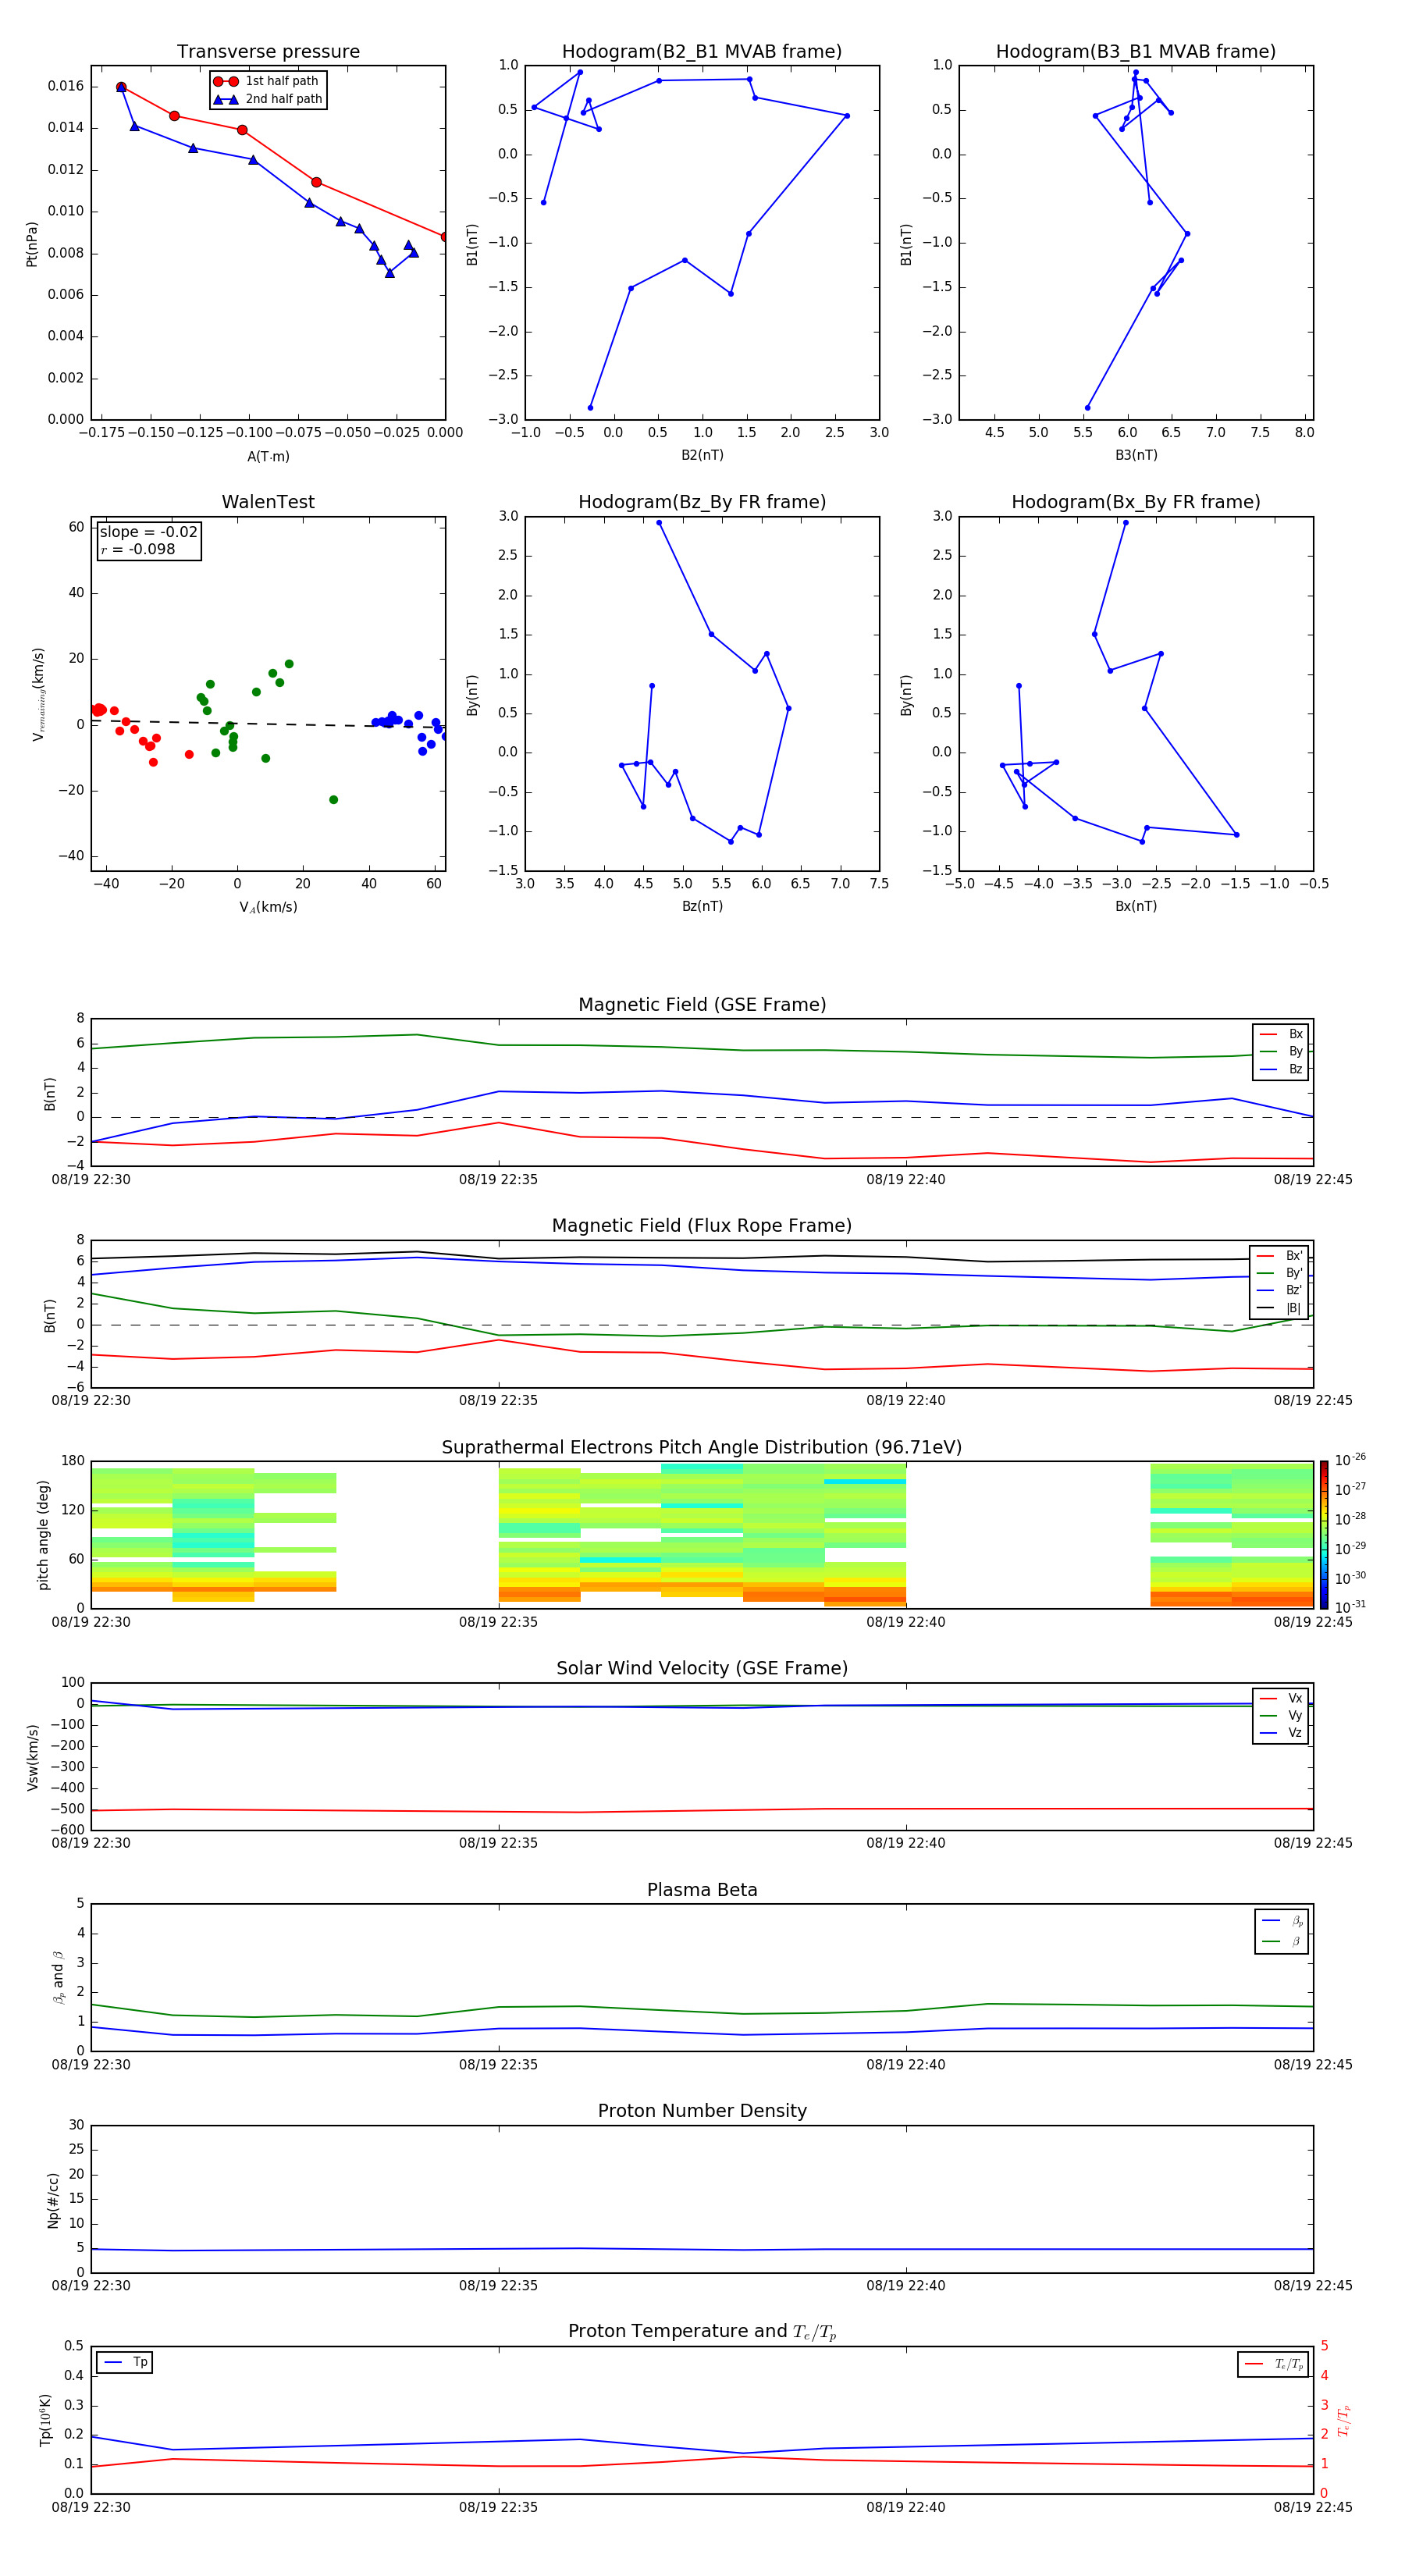Click the 'Bx(nT)' x-axis label
This screenshot has width=1405, height=2576.
(x=1136, y=906)
